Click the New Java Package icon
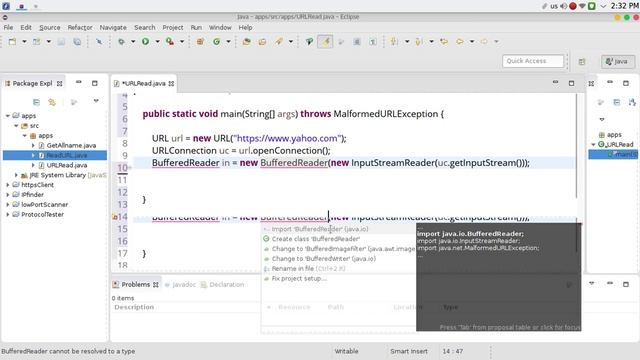 [x=200, y=42]
